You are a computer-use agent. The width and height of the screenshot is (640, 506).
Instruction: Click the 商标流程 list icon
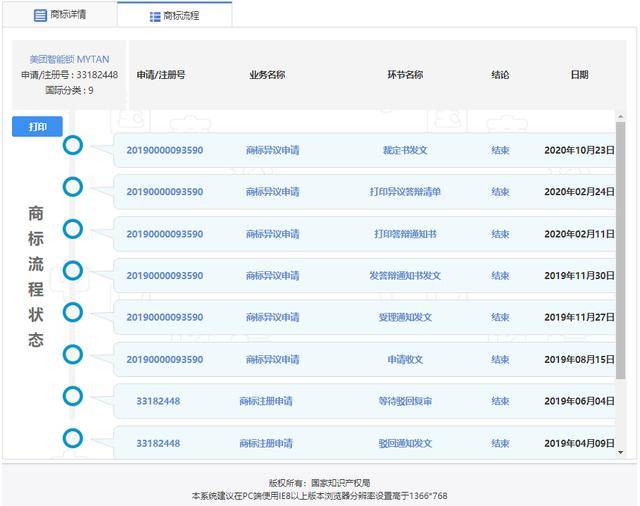point(155,17)
